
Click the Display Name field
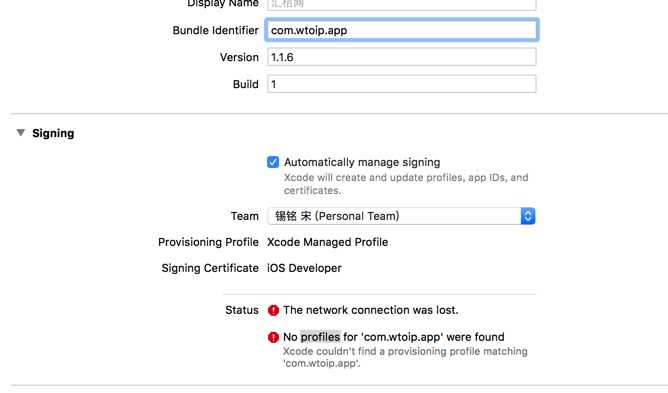coord(401,4)
